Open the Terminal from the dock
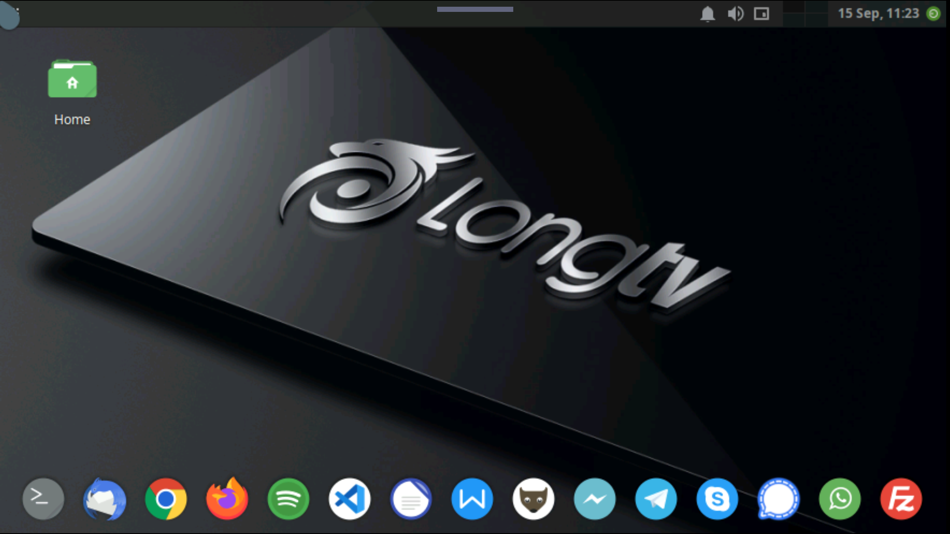This screenshot has height=534, width=950. click(x=43, y=499)
